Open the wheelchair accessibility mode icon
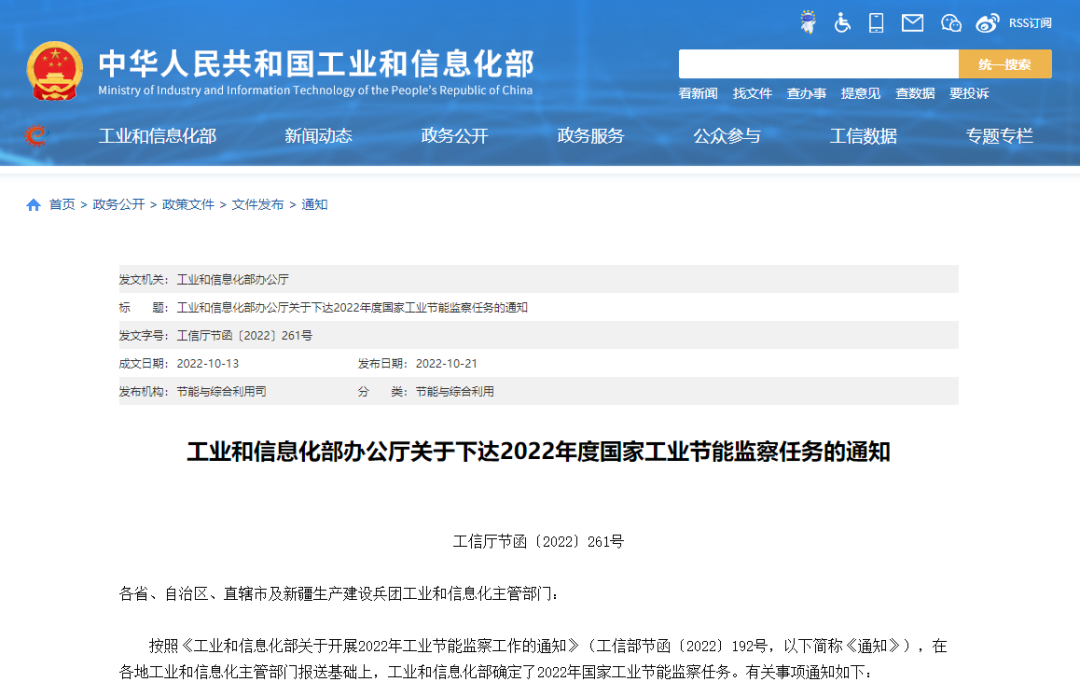 [x=842, y=22]
